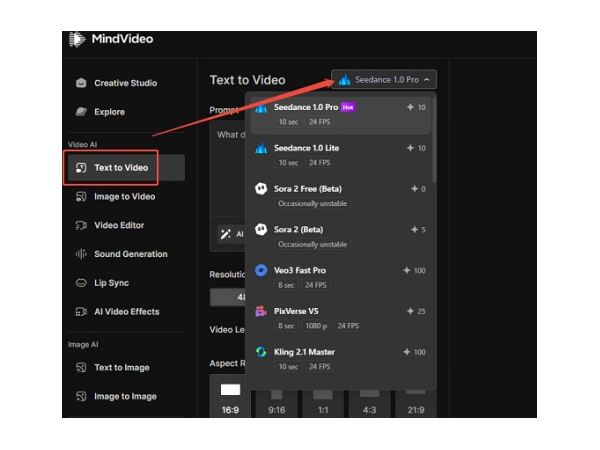Choose Veo3 Fast Pro model option
600x450 pixels.
pyautogui.click(x=341, y=278)
